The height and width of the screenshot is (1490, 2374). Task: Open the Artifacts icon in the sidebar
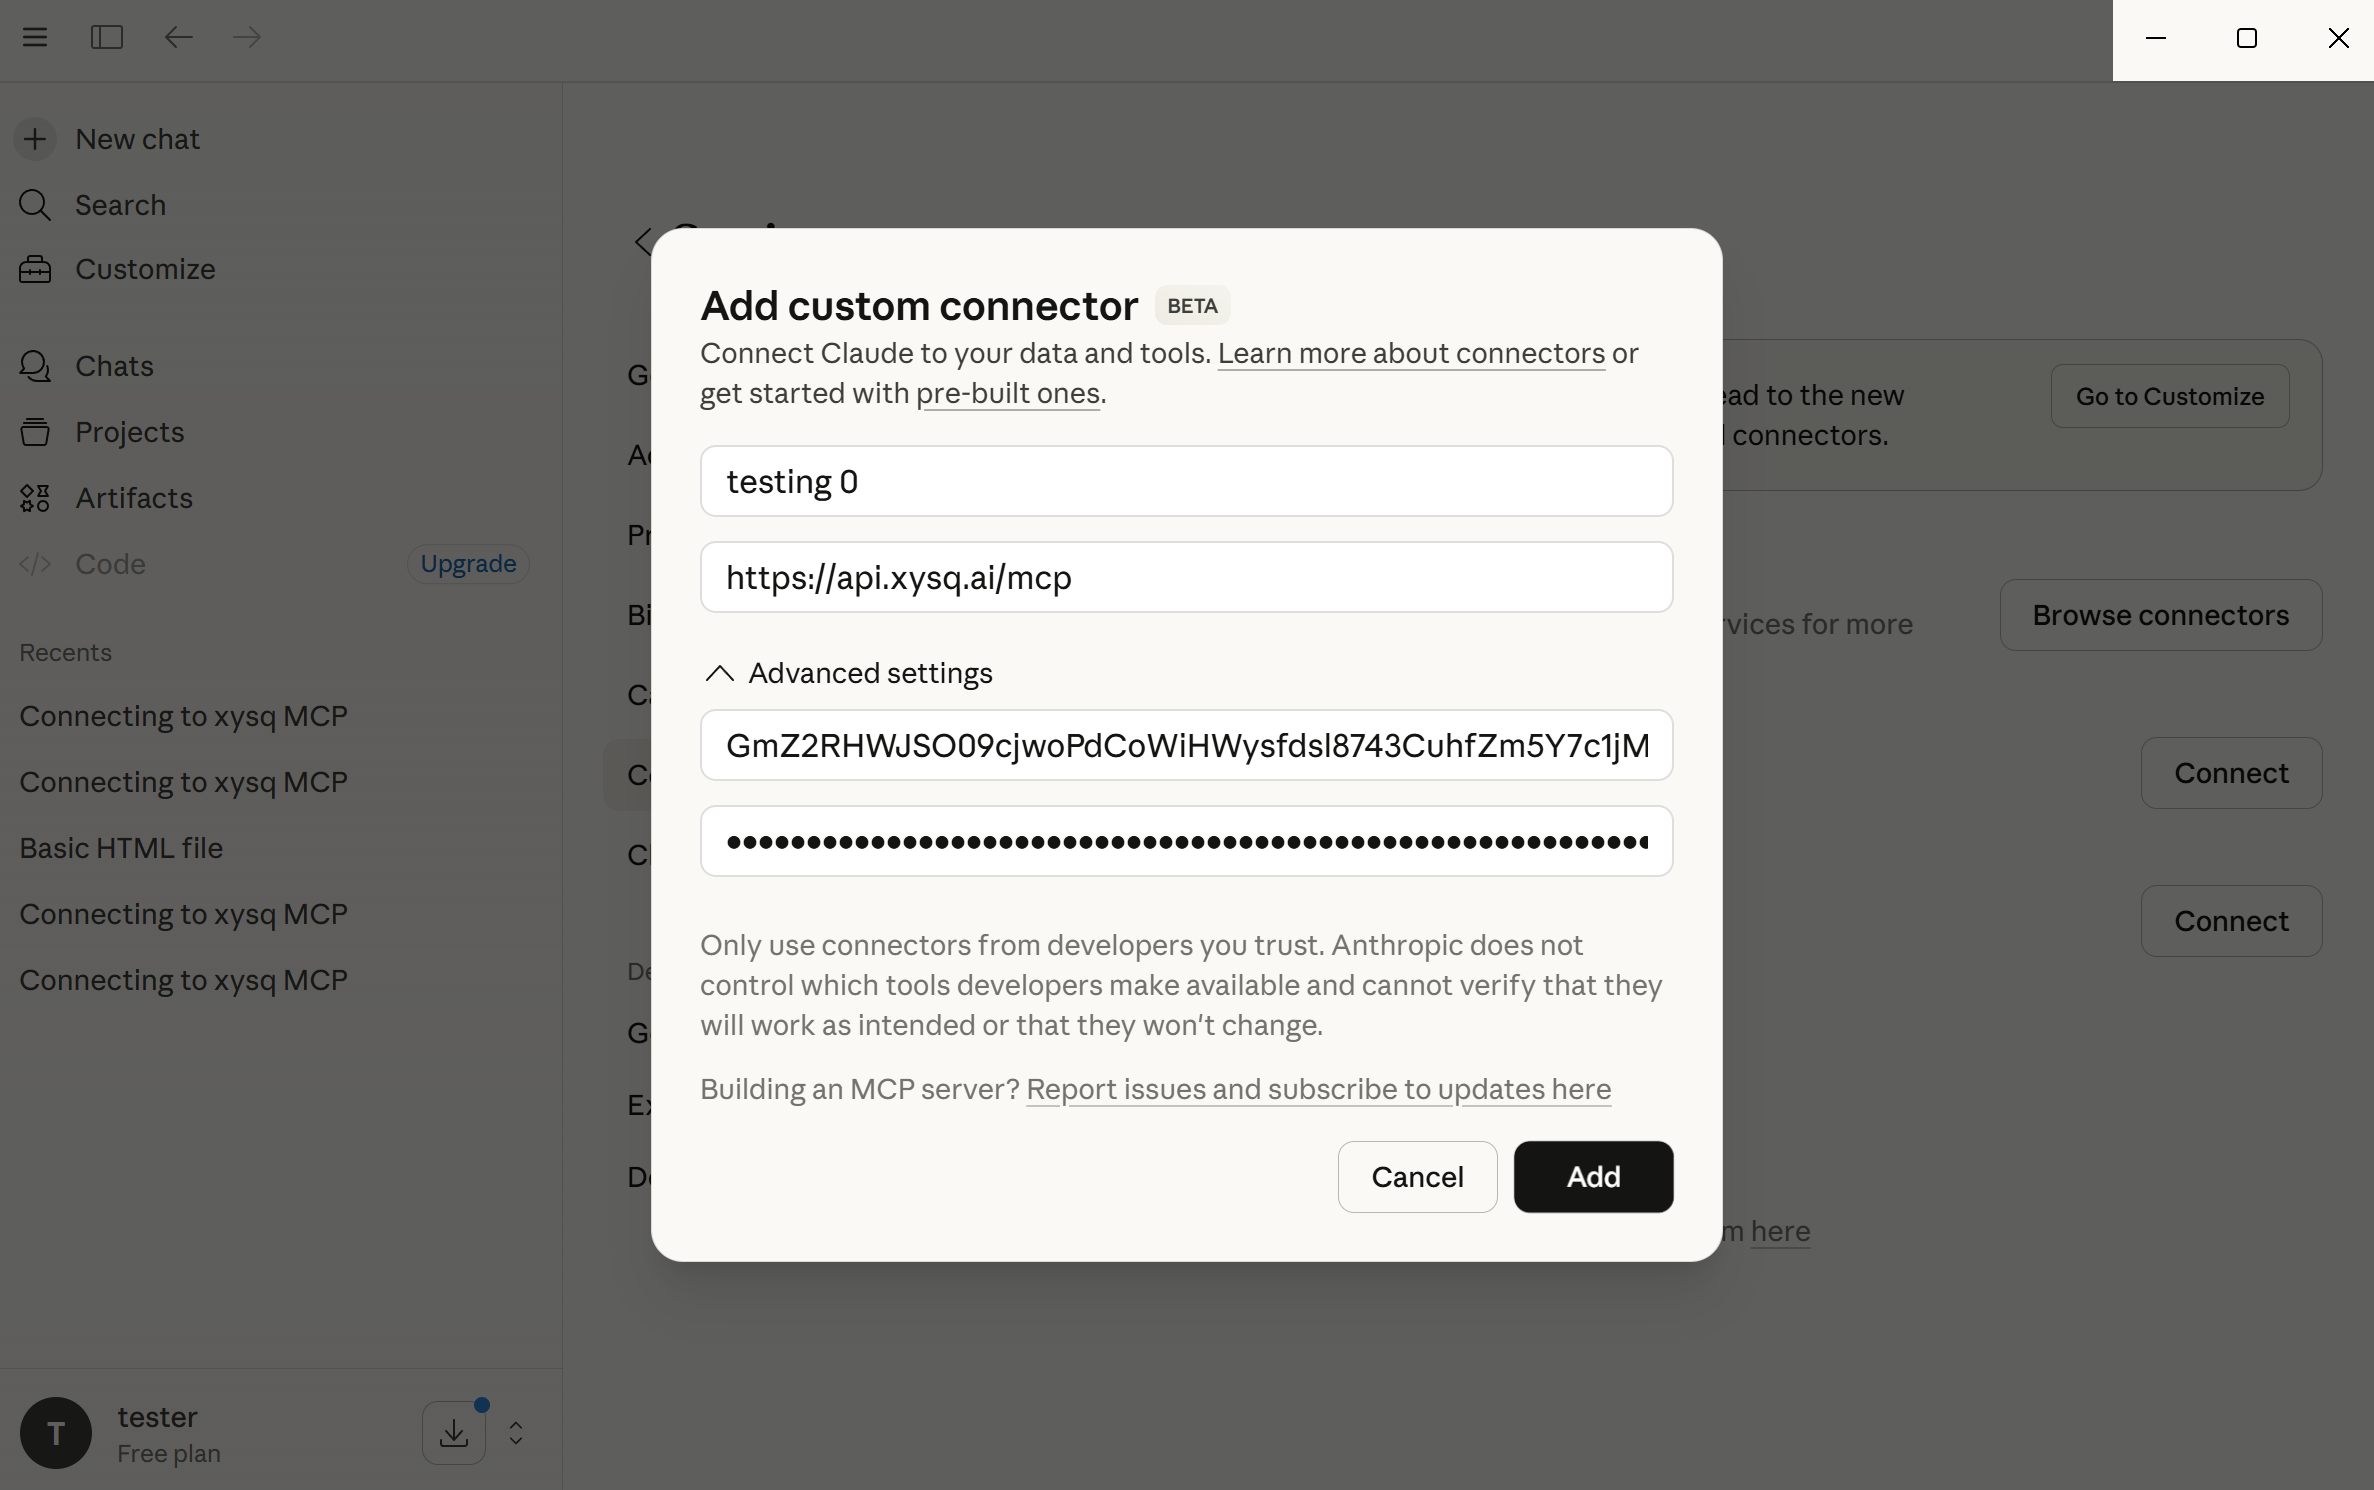tap(35, 498)
